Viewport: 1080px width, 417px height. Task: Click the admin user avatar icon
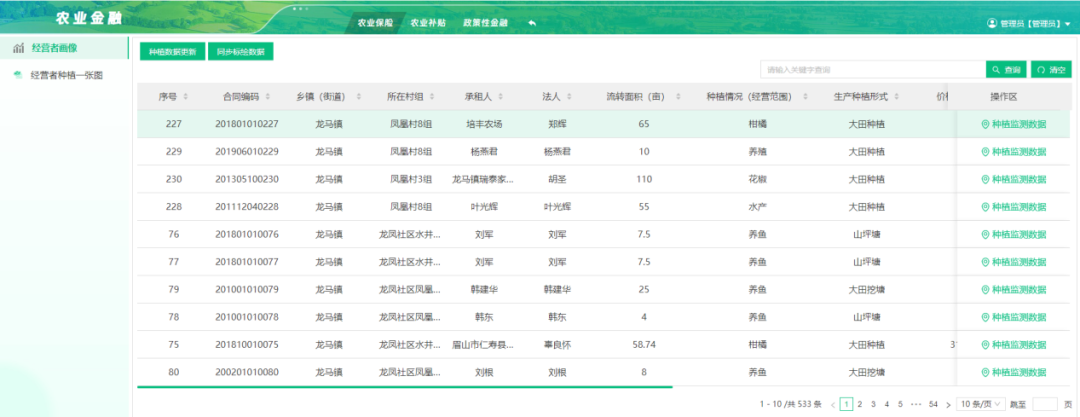click(992, 23)
